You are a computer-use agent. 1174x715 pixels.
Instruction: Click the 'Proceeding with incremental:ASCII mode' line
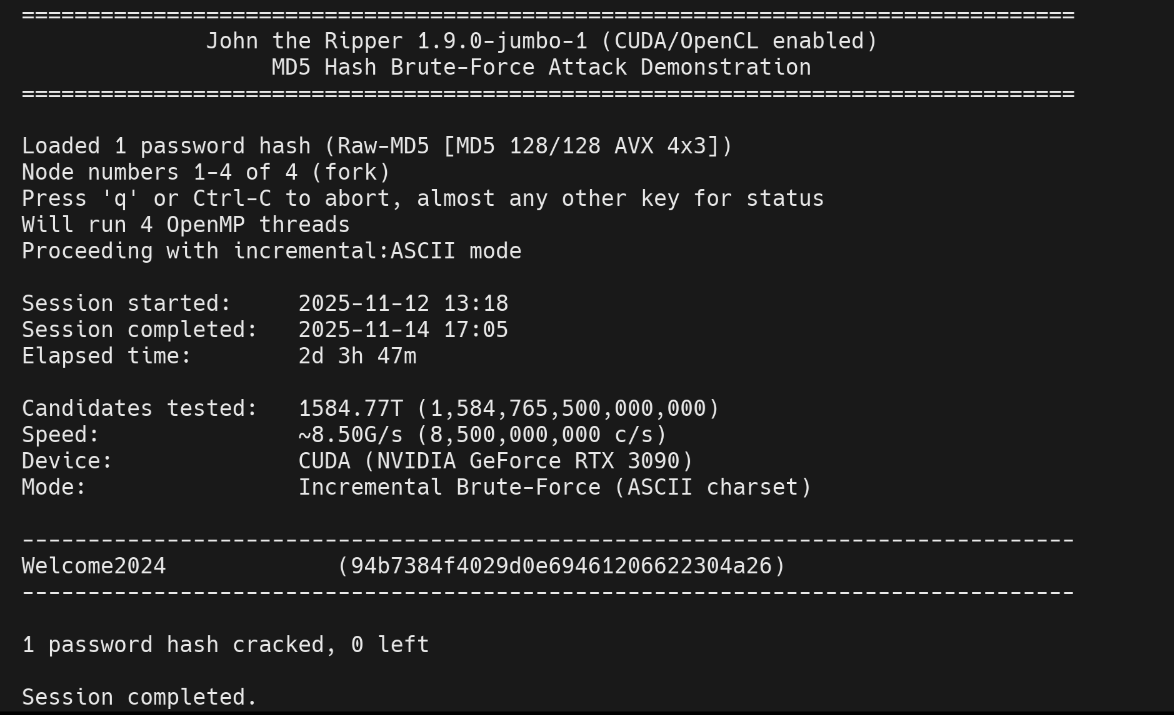[x=272, y=251]
